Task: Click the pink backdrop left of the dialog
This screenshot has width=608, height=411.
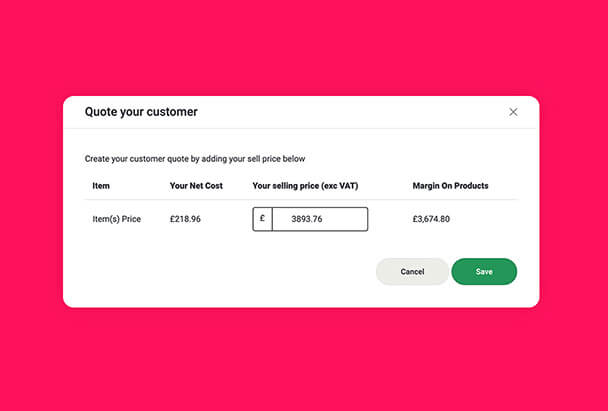Action: pyautogui.click(x=30, y=200)
